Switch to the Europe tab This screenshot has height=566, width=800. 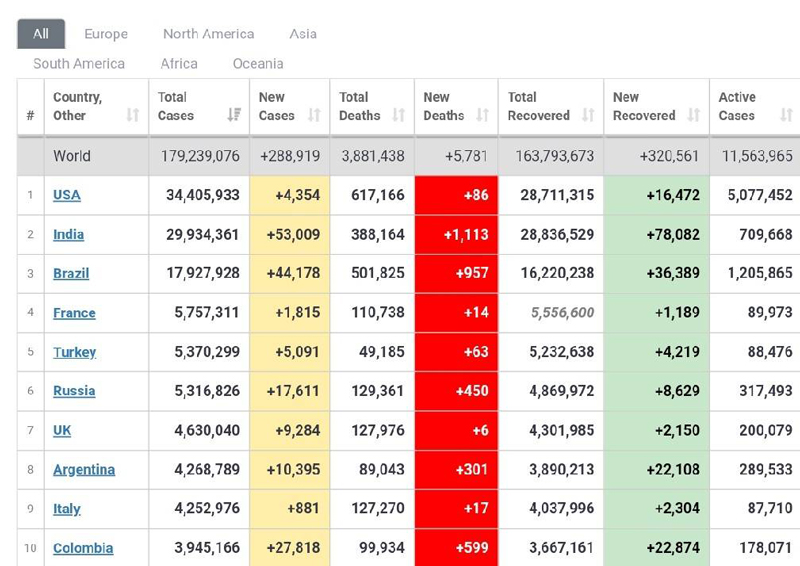point(106,34)
